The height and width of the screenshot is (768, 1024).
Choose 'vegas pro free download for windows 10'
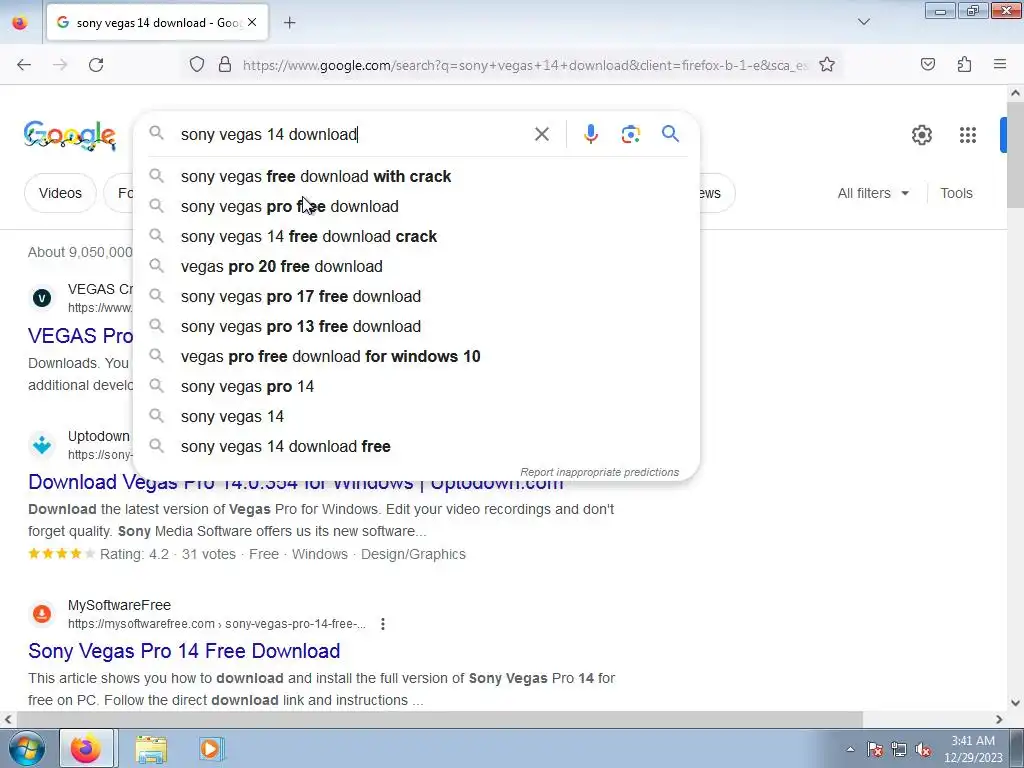[417, 357]
